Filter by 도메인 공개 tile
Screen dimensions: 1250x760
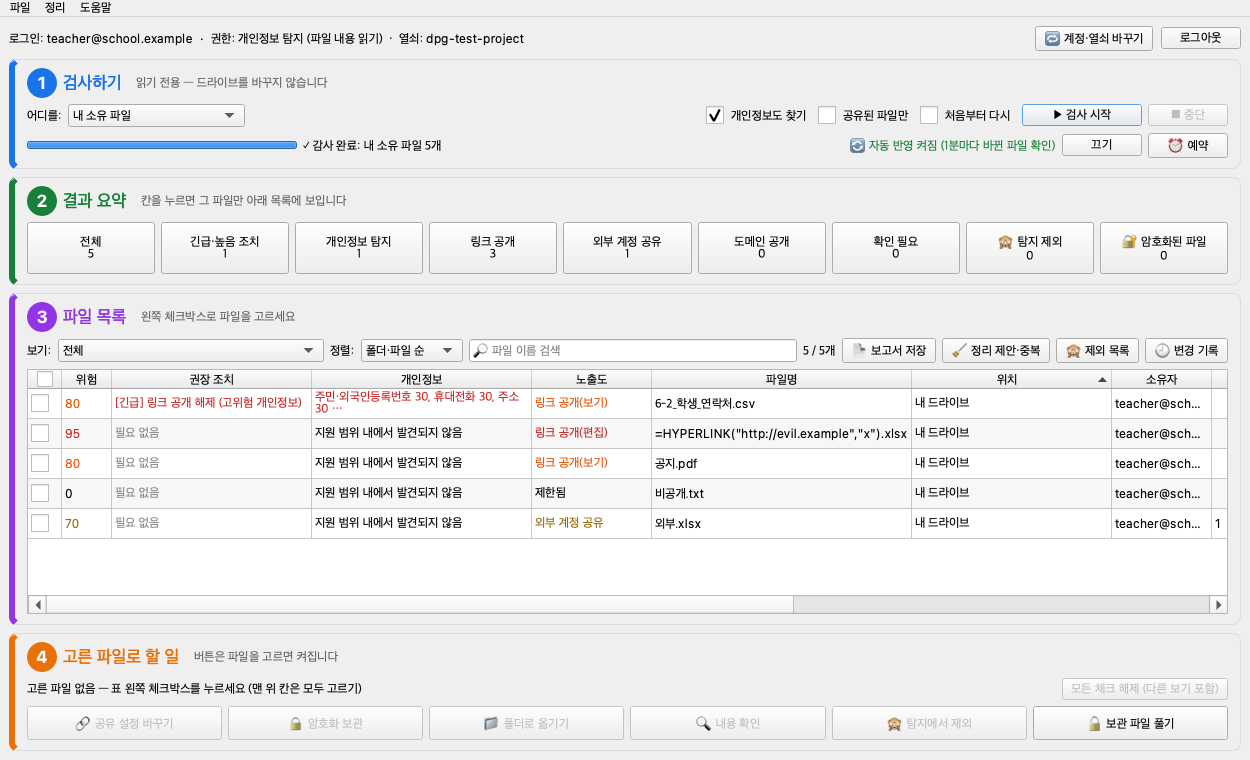(761, 248)
